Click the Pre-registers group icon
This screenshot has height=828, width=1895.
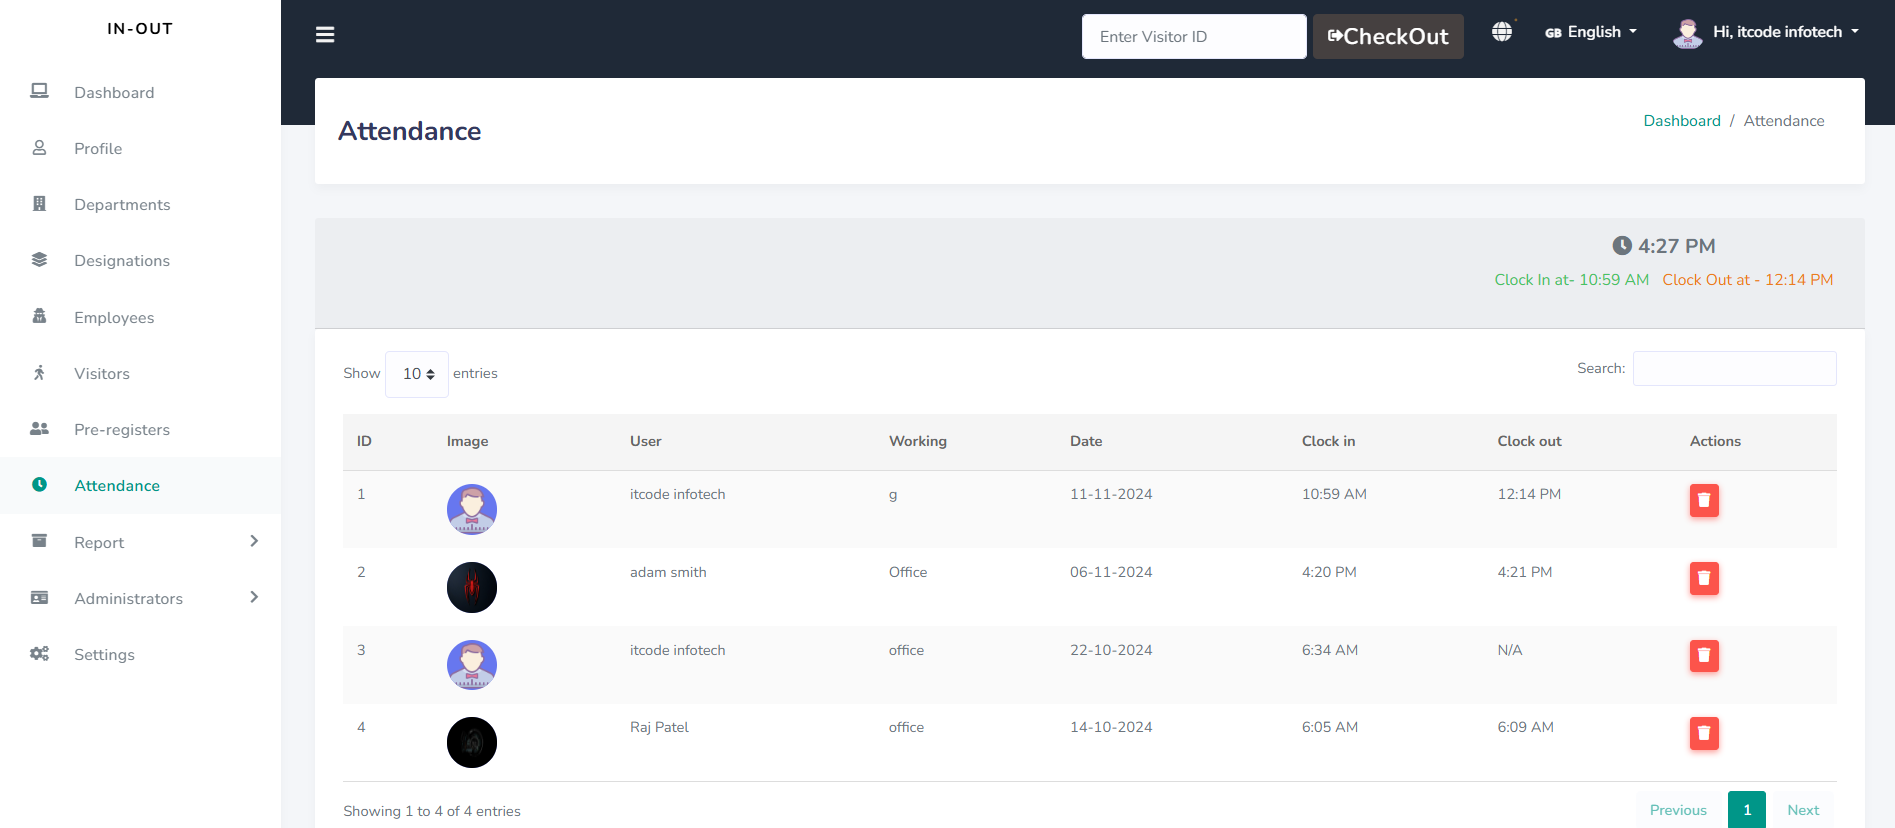pos(39,428)
